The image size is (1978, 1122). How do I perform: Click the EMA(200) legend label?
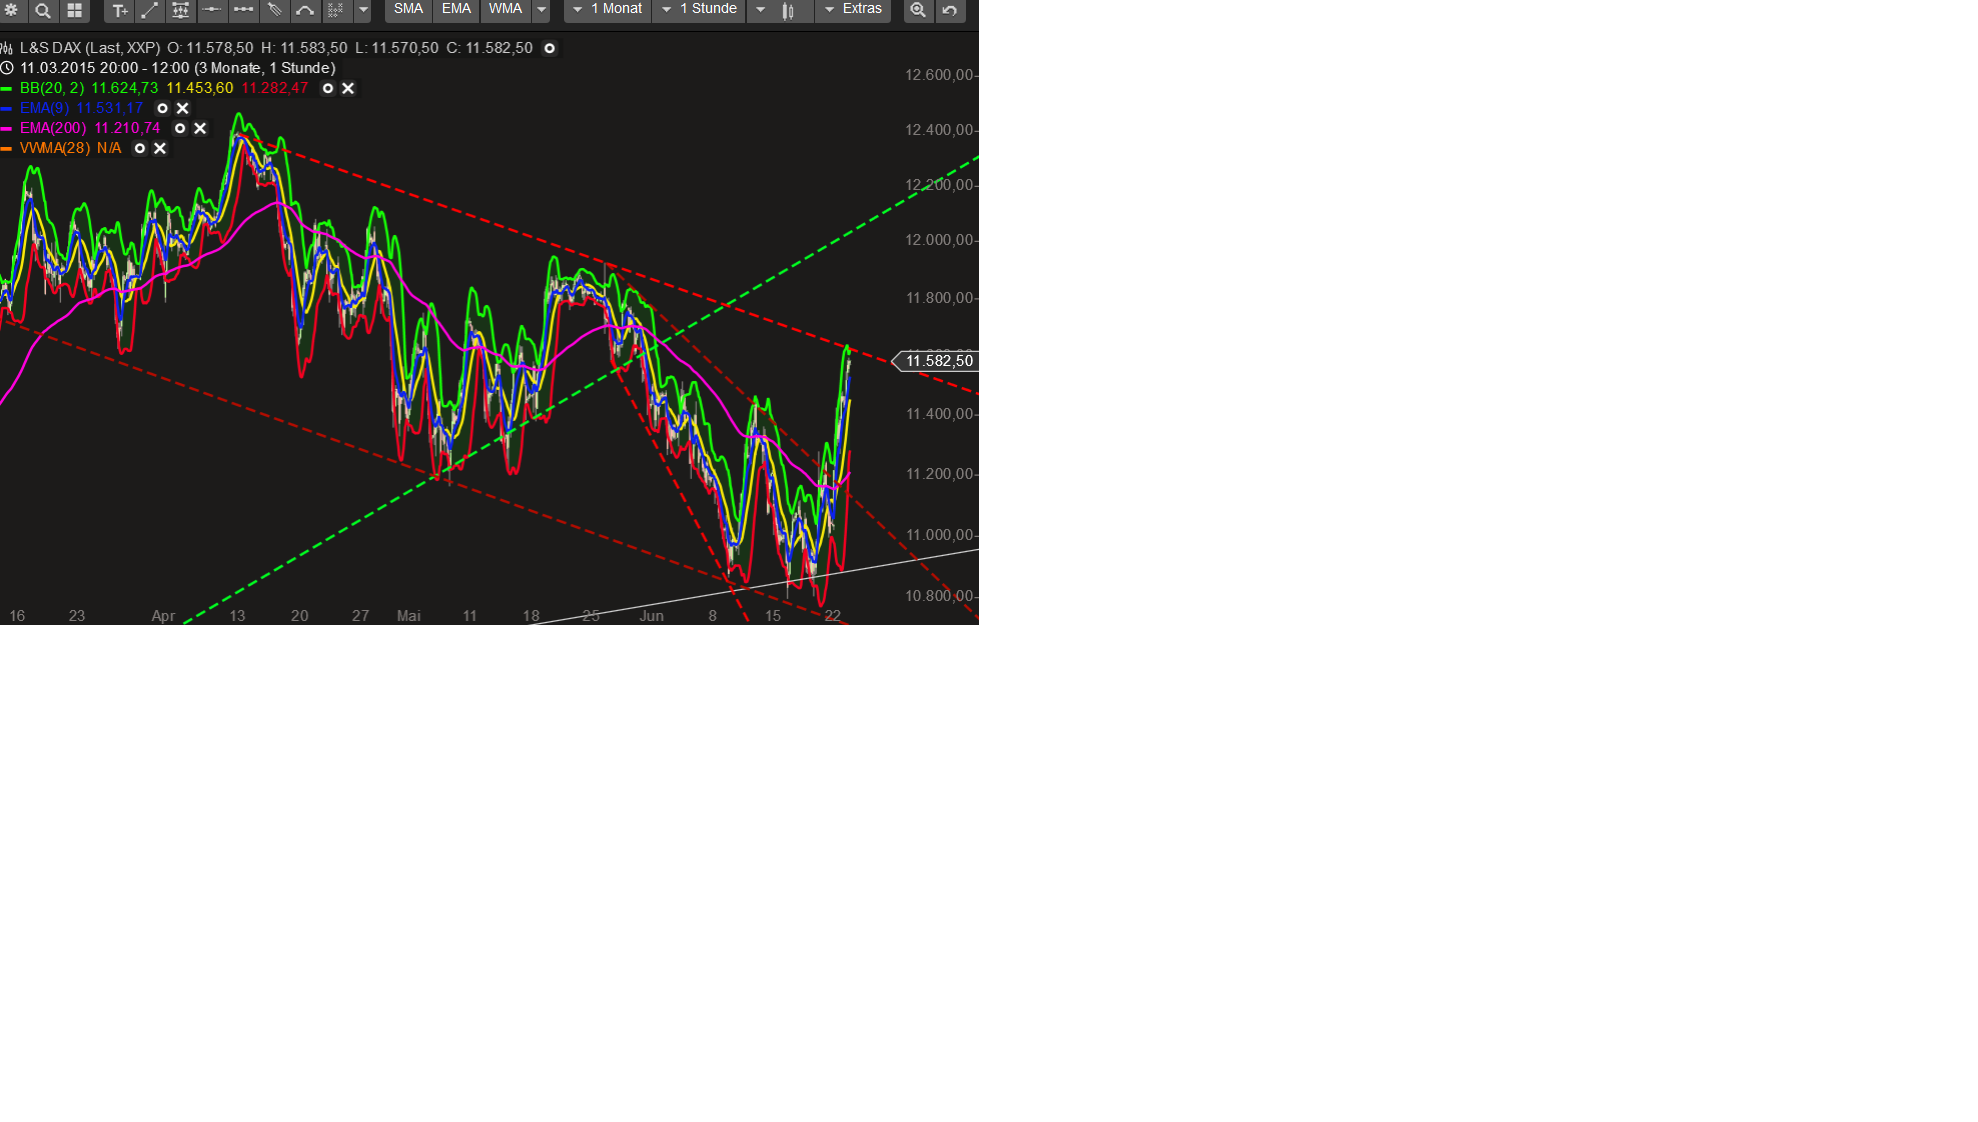[53, 128]
